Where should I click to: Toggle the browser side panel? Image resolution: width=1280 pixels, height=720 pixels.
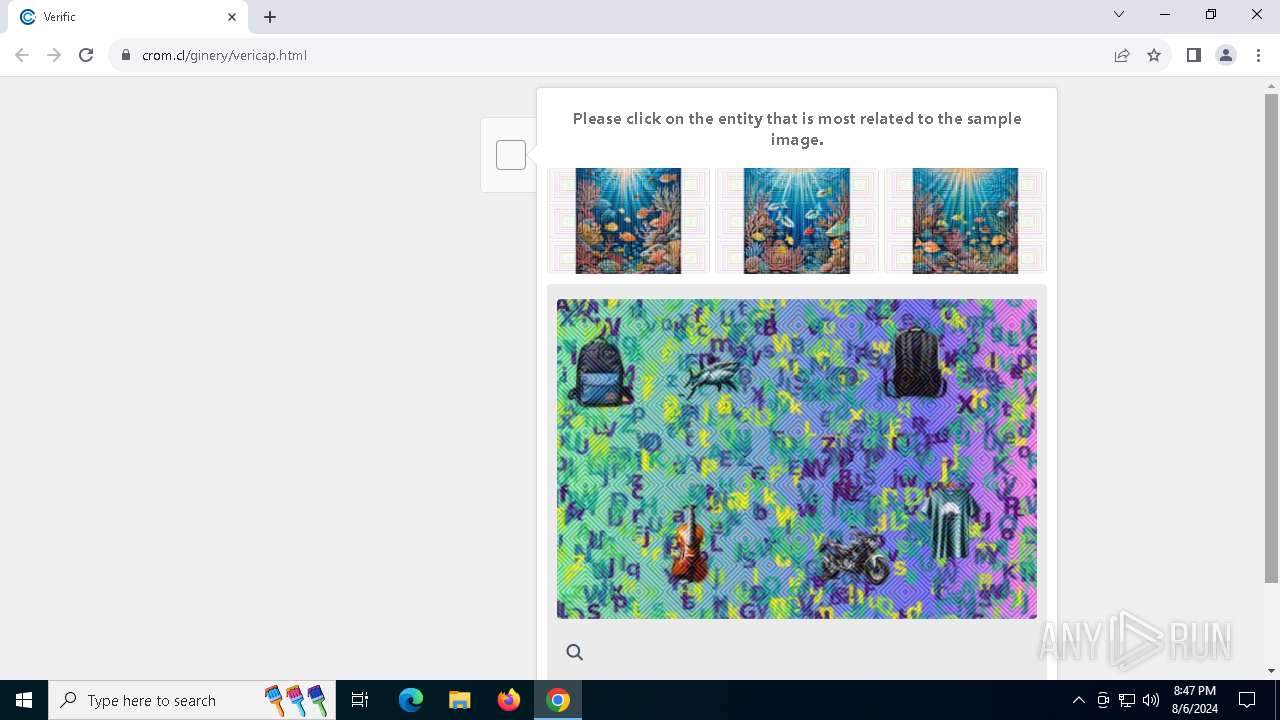(x=1194, y=55)
